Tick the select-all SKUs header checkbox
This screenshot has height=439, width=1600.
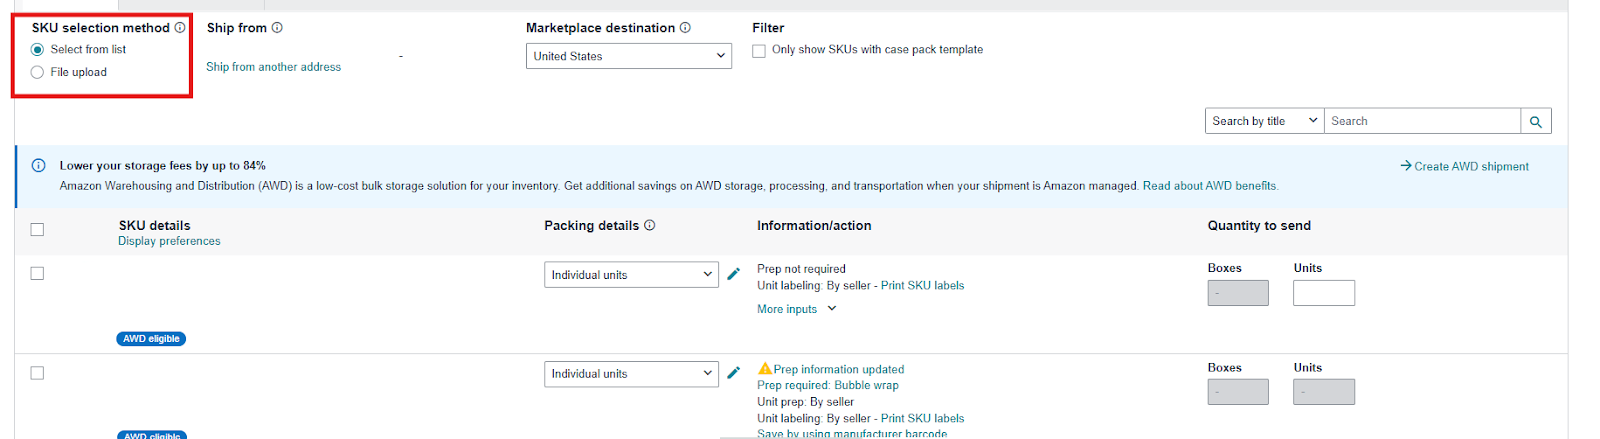(37, 230)
